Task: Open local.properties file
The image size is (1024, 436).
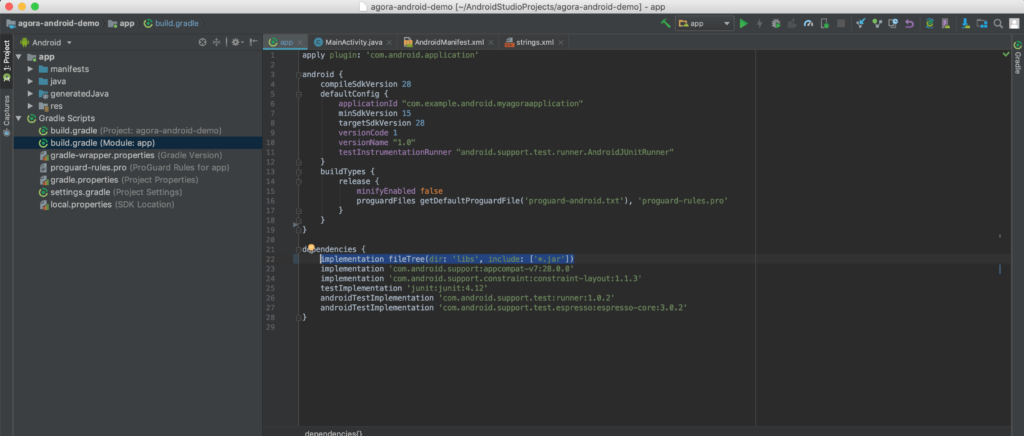Action: point(106,205)
